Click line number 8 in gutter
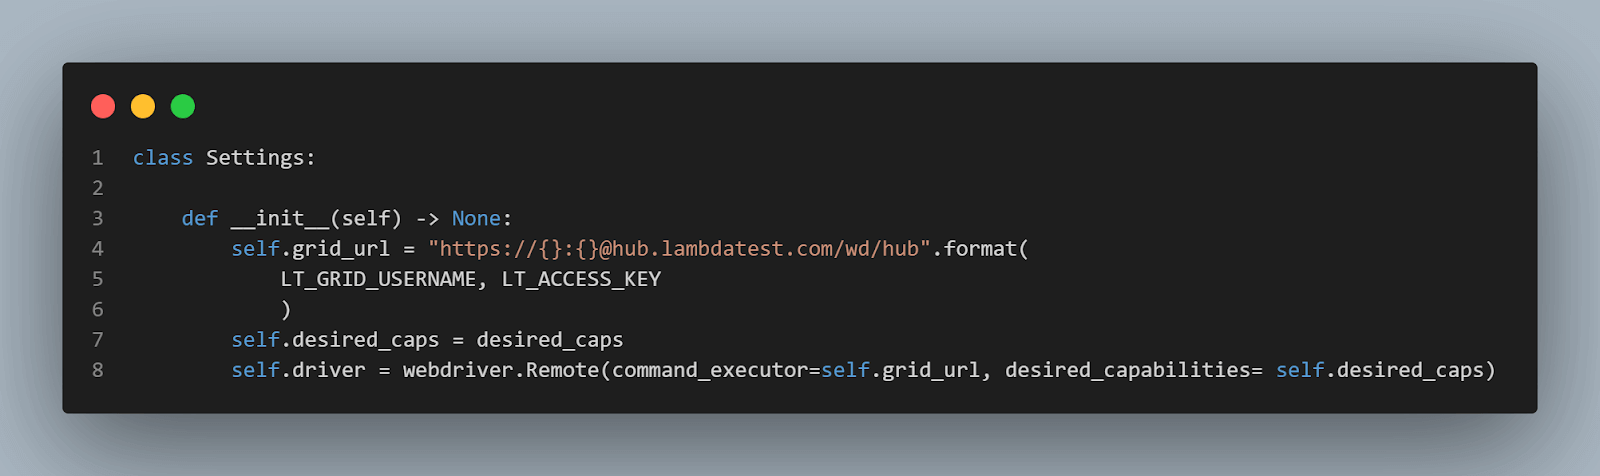This screenshot has width=1600, height=476. [97, 370]
